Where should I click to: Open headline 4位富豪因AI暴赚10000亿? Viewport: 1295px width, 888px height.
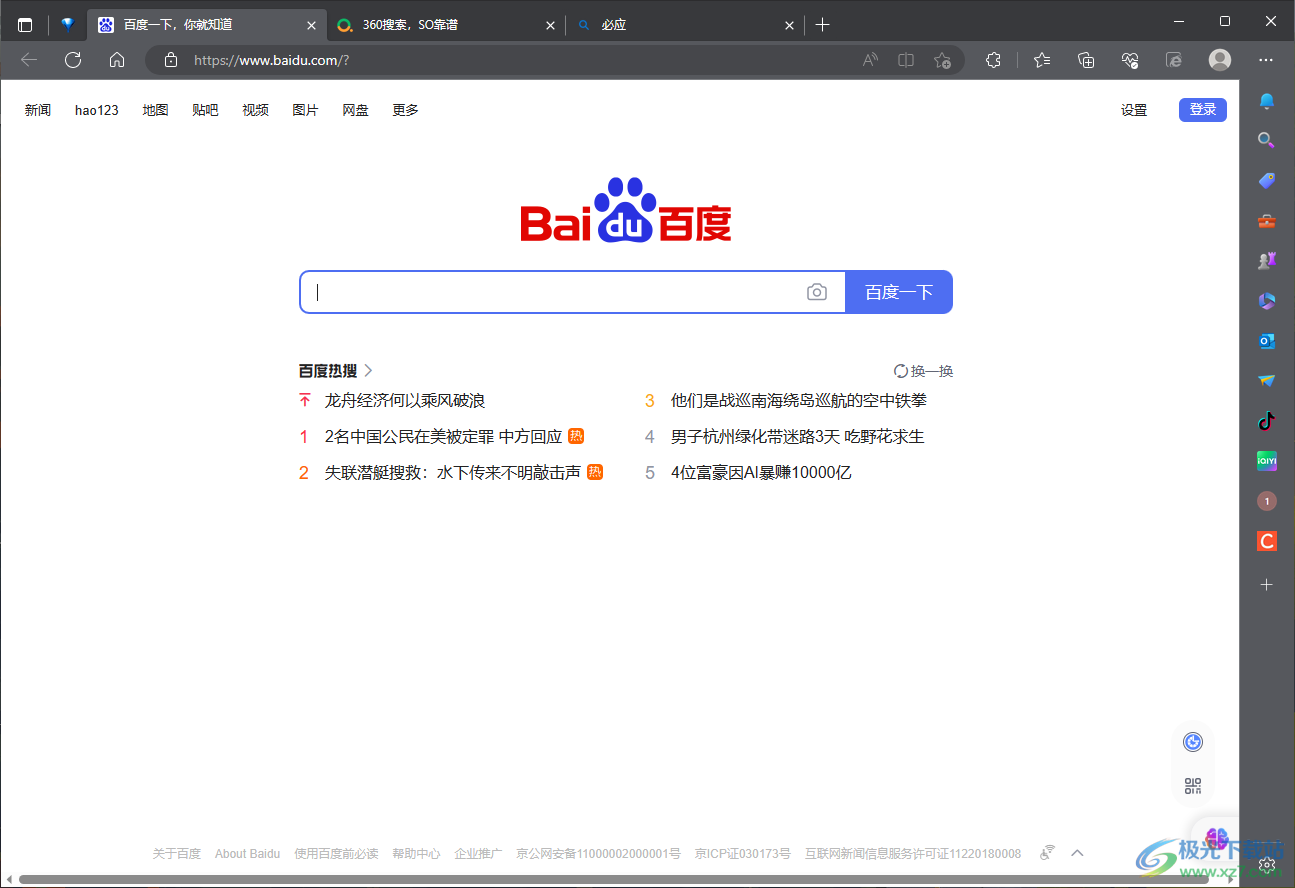pos(761,472)
